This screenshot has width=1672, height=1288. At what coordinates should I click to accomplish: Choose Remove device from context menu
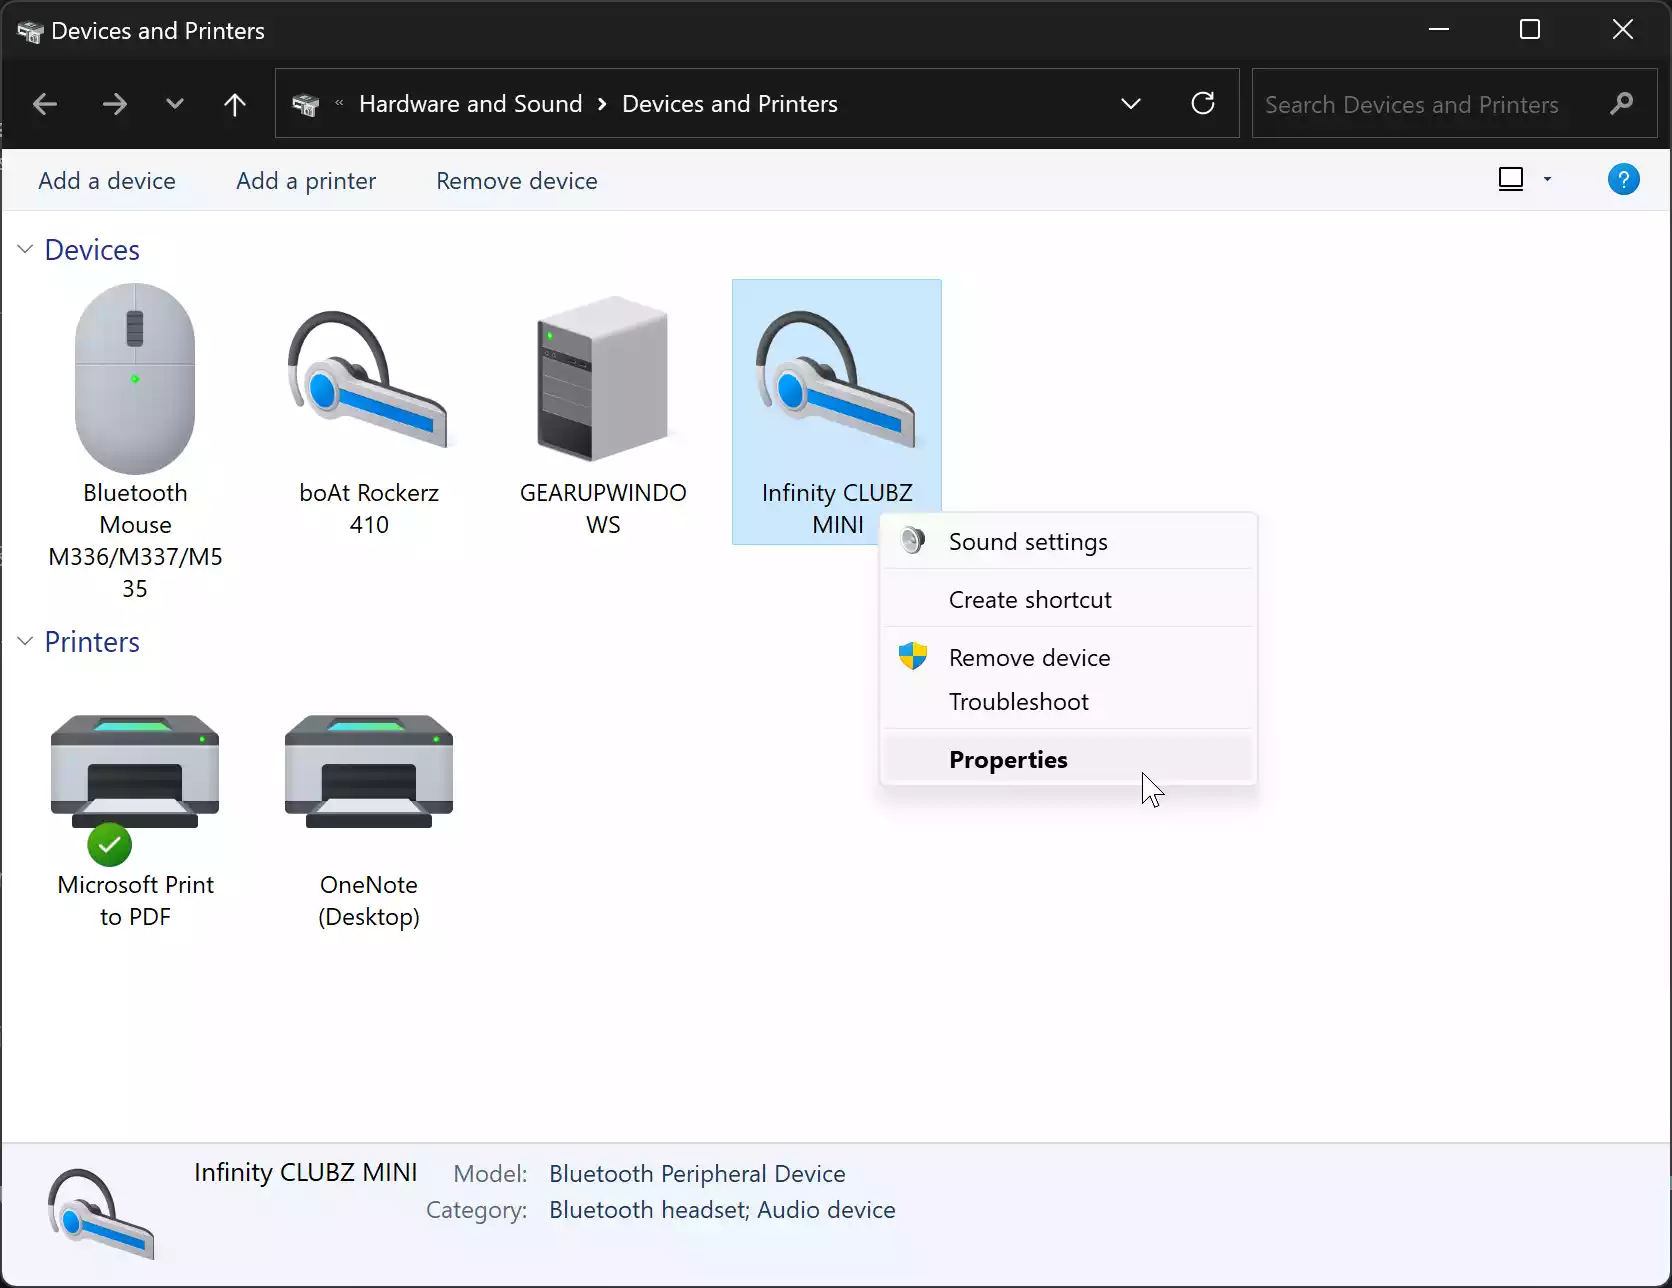coord(1067,657)
